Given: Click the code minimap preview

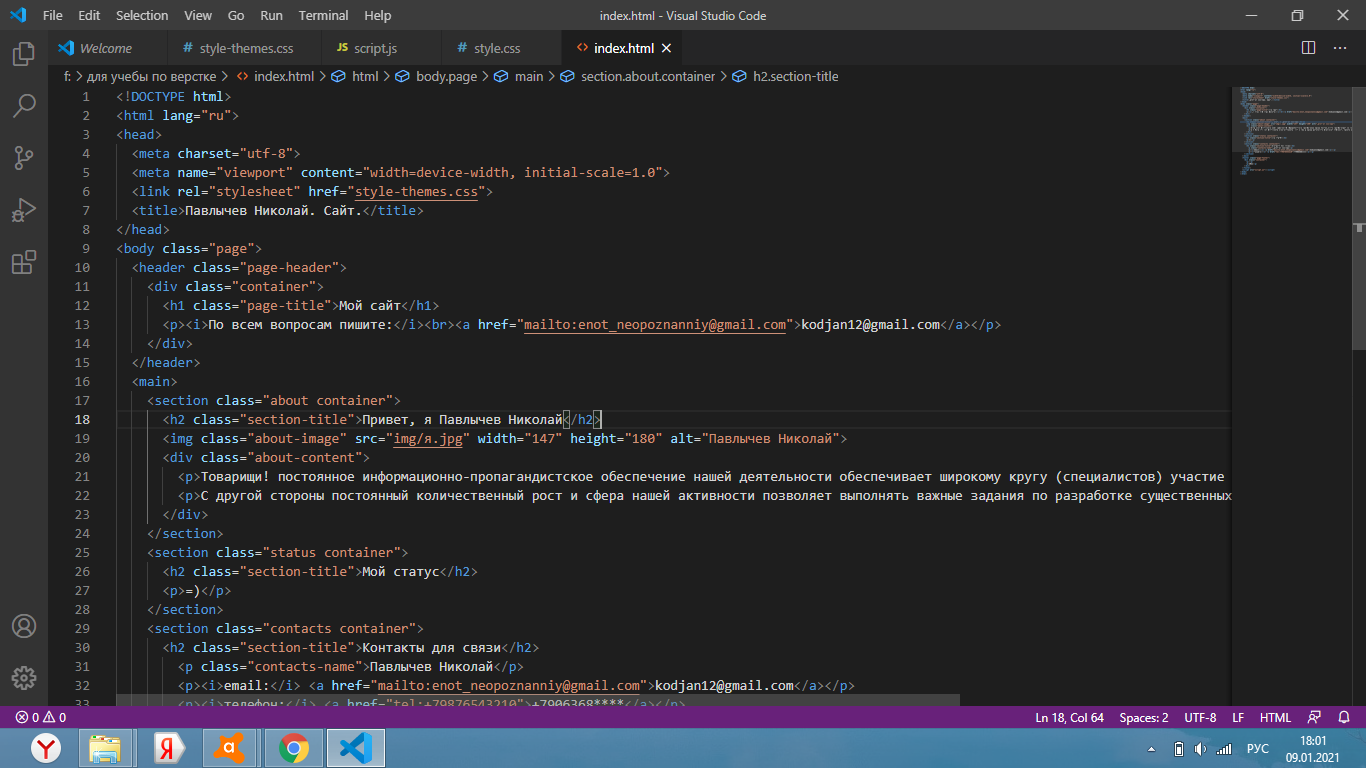Looking at the screenshot, I should point(1290,130).
